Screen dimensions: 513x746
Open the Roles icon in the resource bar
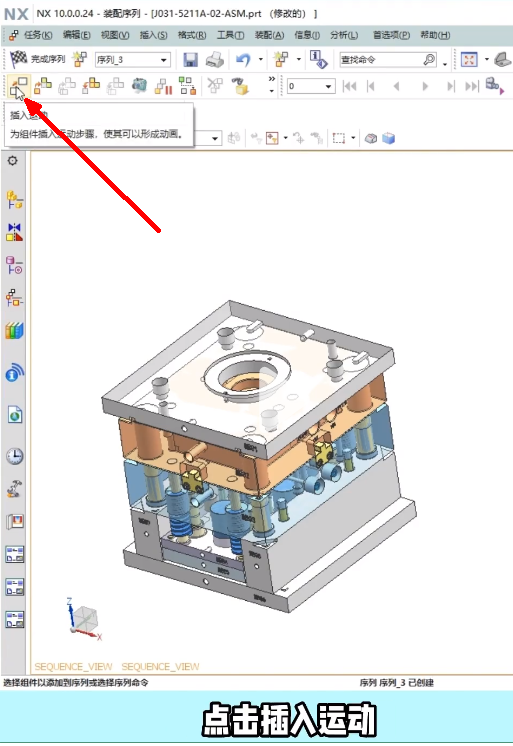pyautogui.click(x=14, y=522)
